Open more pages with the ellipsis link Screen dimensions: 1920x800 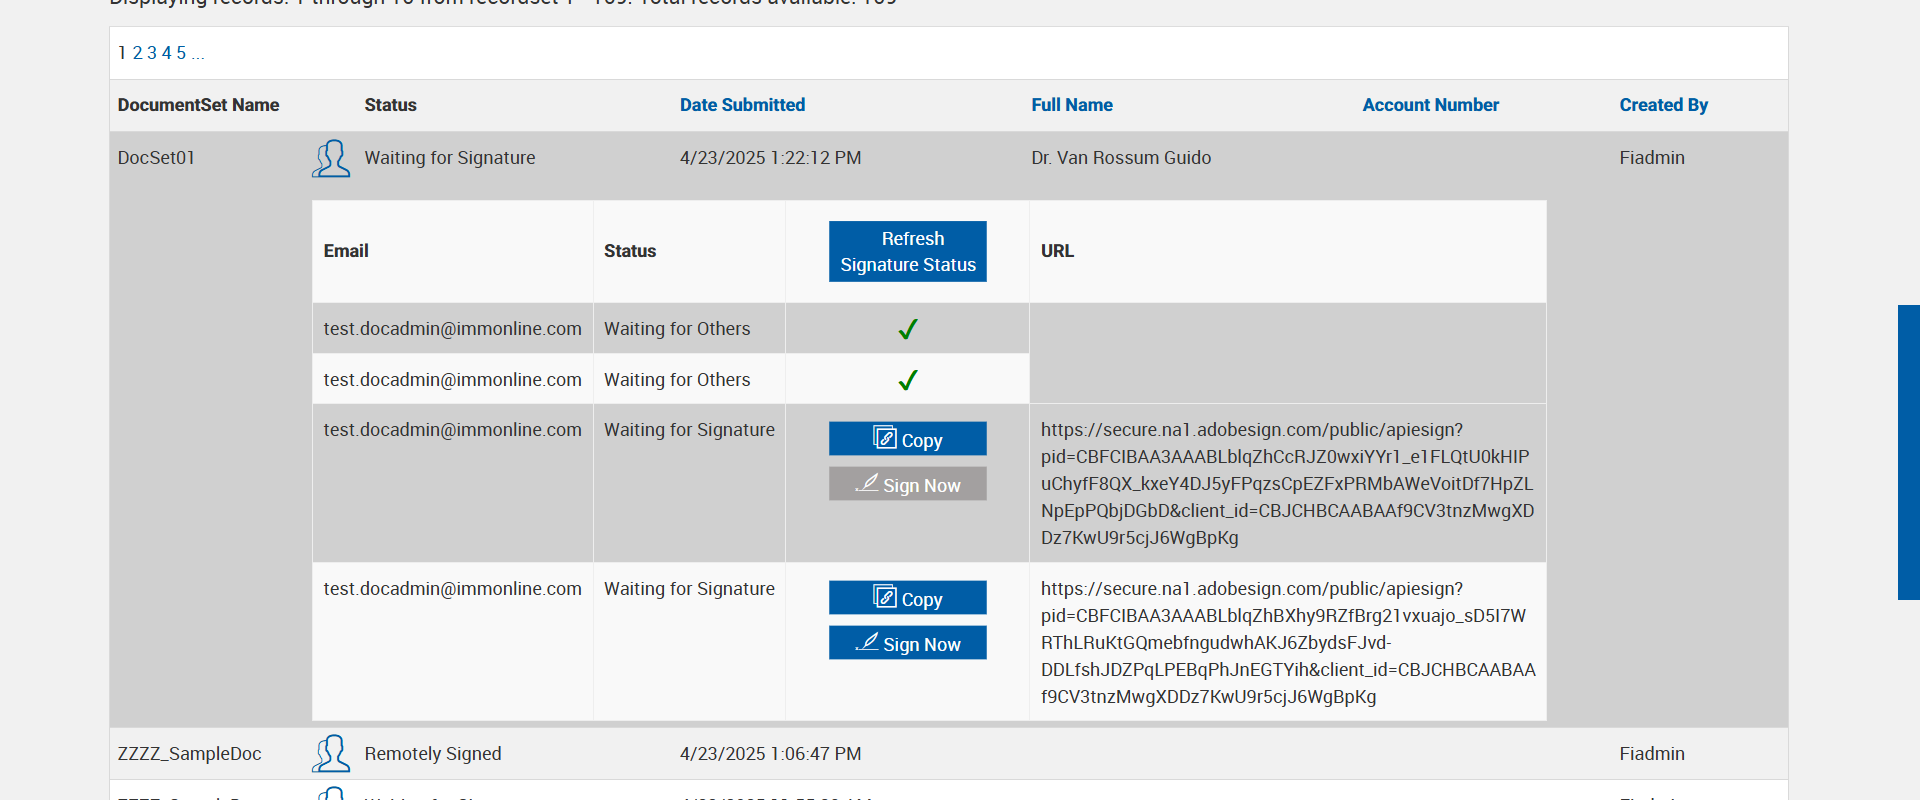click(x=198, y=53)
